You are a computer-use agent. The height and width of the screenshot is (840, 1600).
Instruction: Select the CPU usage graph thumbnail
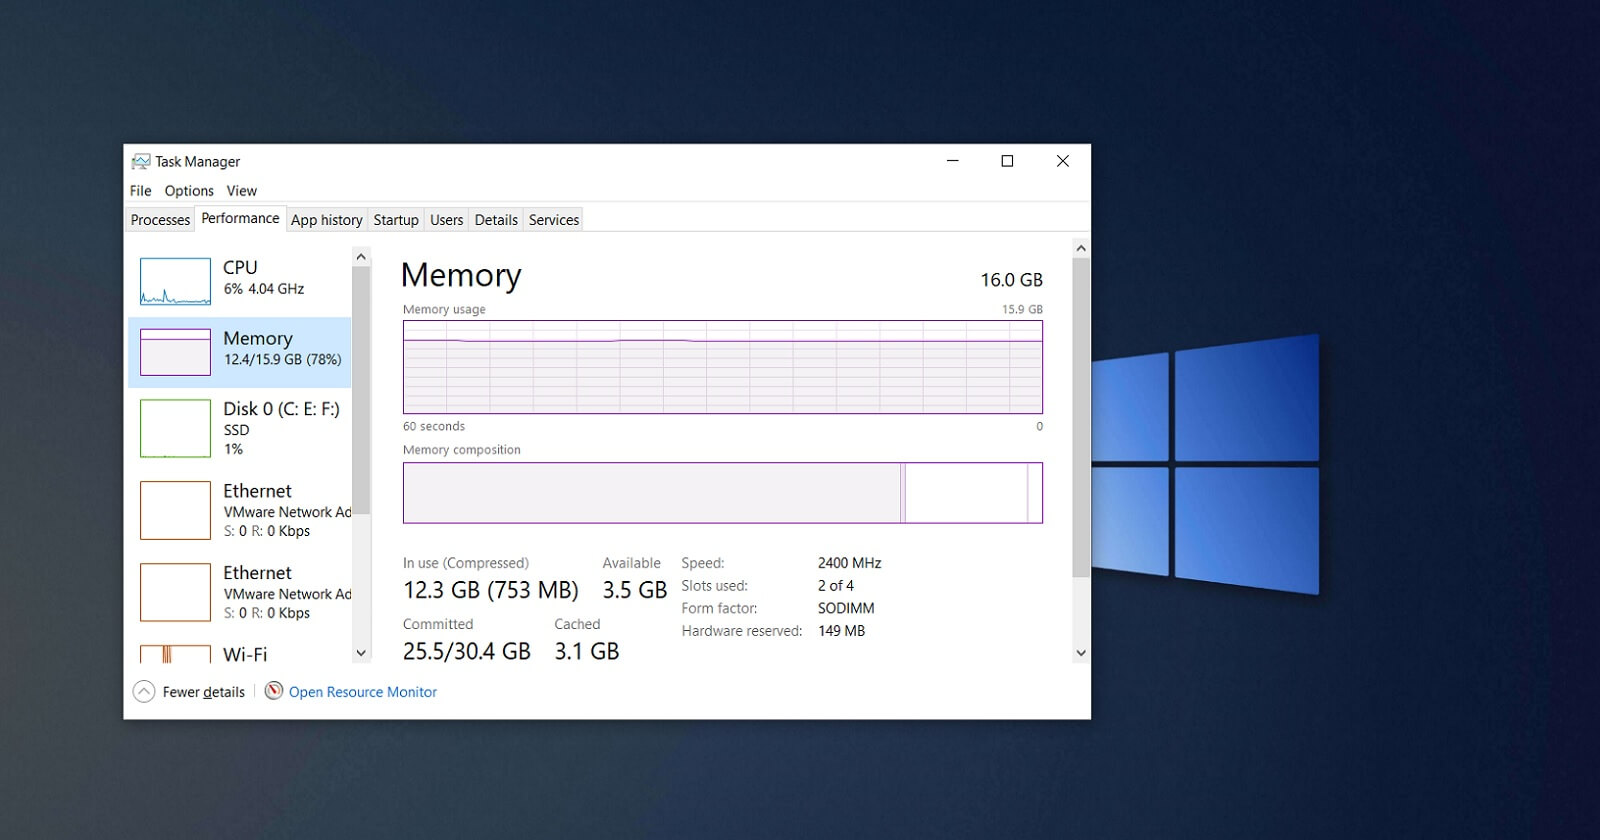coord(175,281)
